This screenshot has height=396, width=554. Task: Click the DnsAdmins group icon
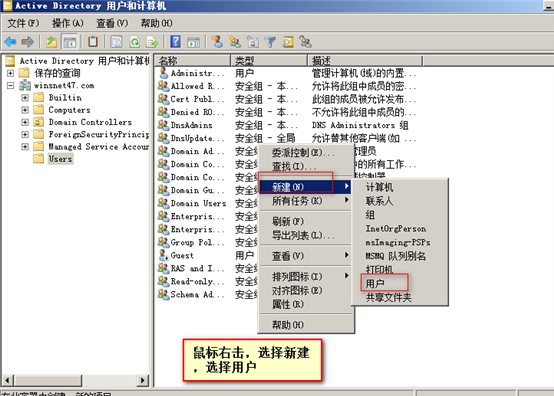click(x=163, y=125)
